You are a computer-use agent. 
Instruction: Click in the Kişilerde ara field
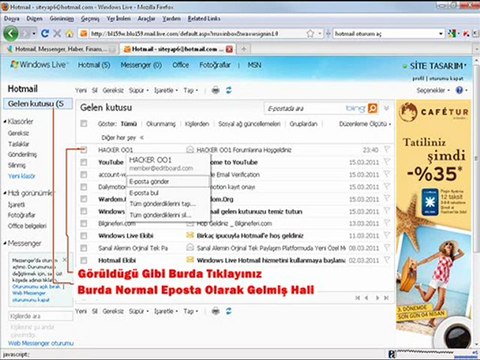[40, 316]
